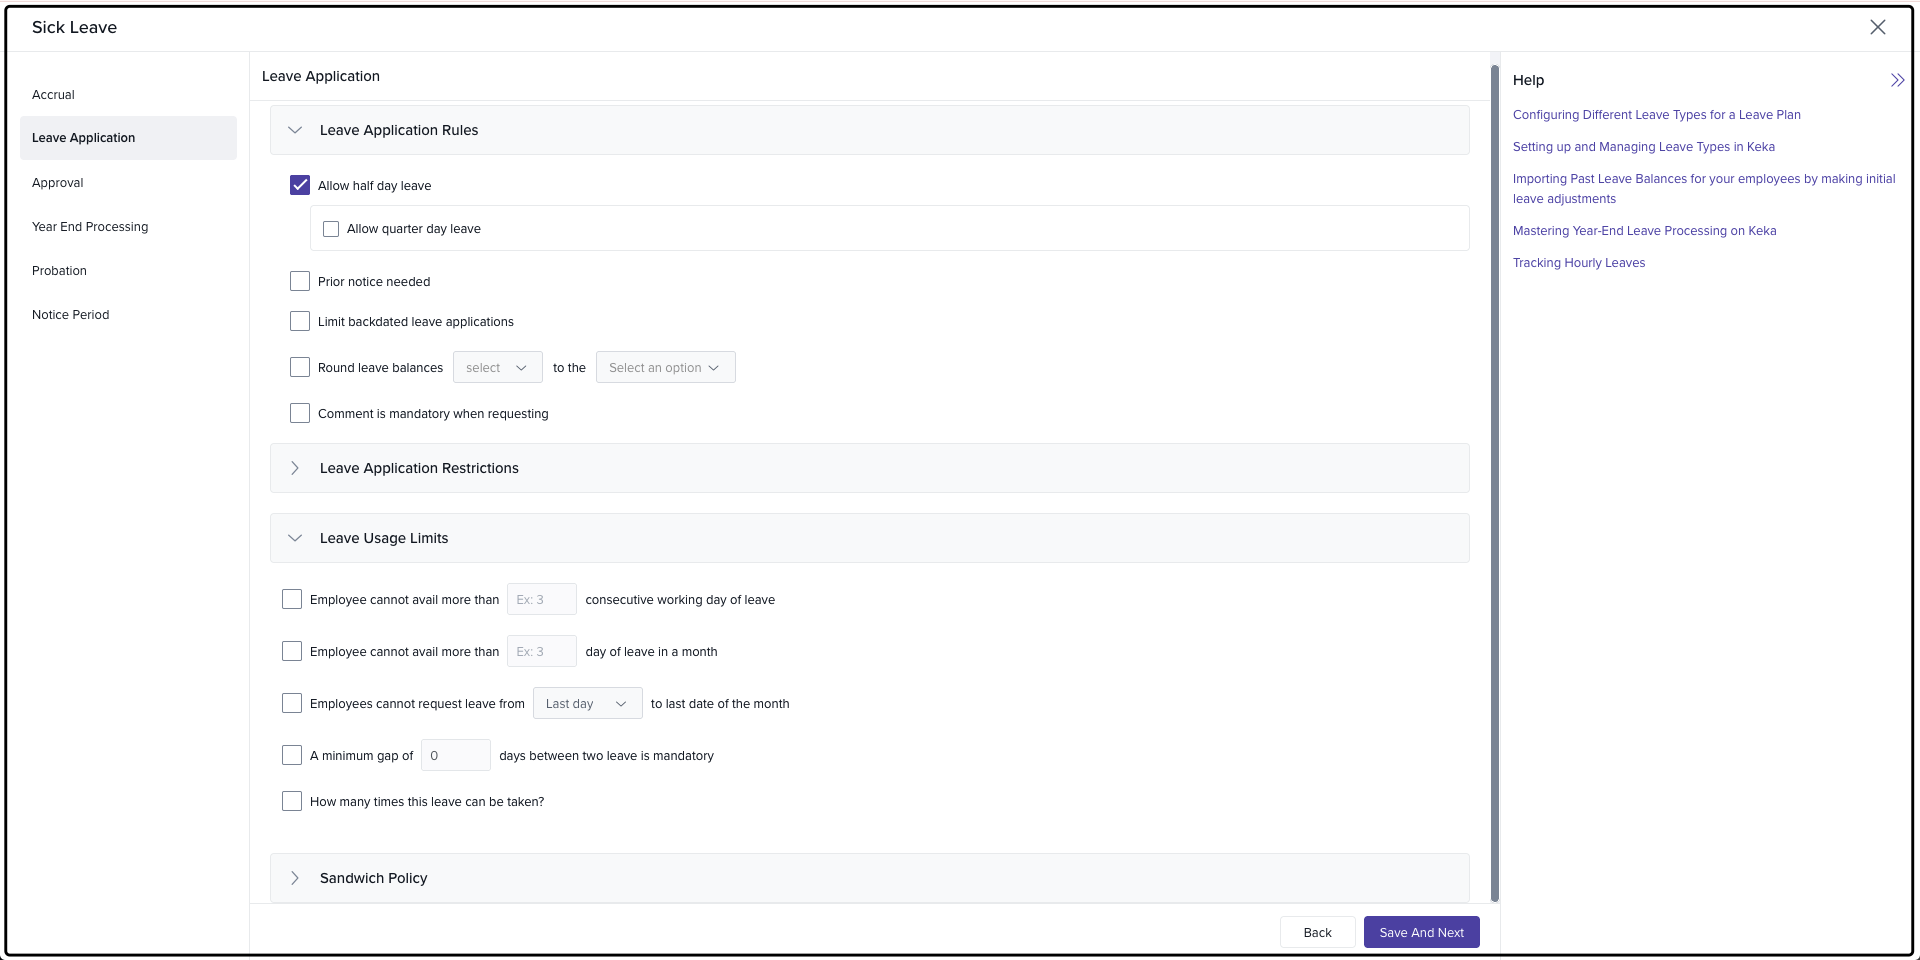Collapse the Leave Usage Limits section
Viewport: 1920px width, 960px height.
[295, 538]
